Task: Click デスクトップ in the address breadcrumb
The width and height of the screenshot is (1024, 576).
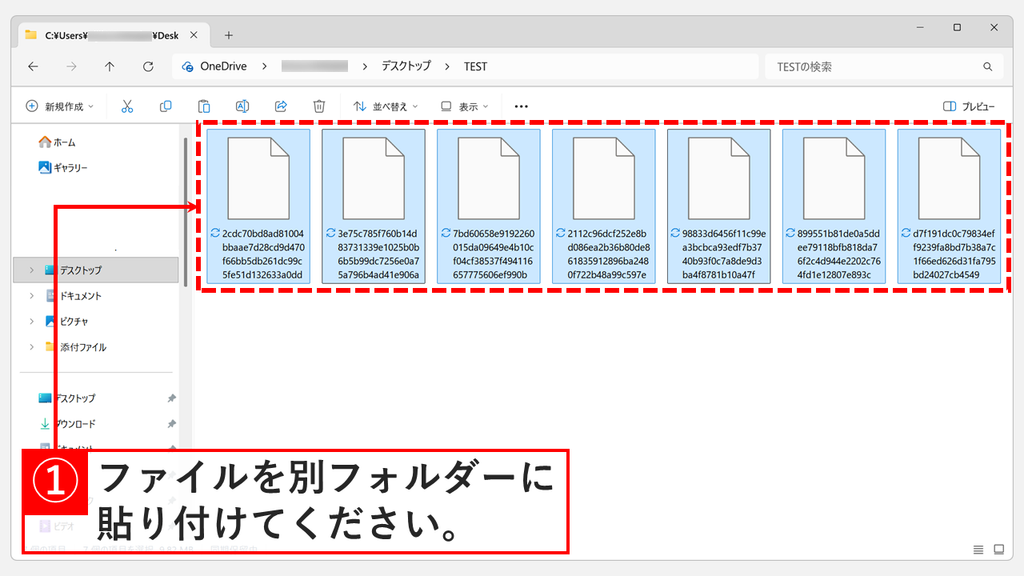Action: click(x=406, y=67)
